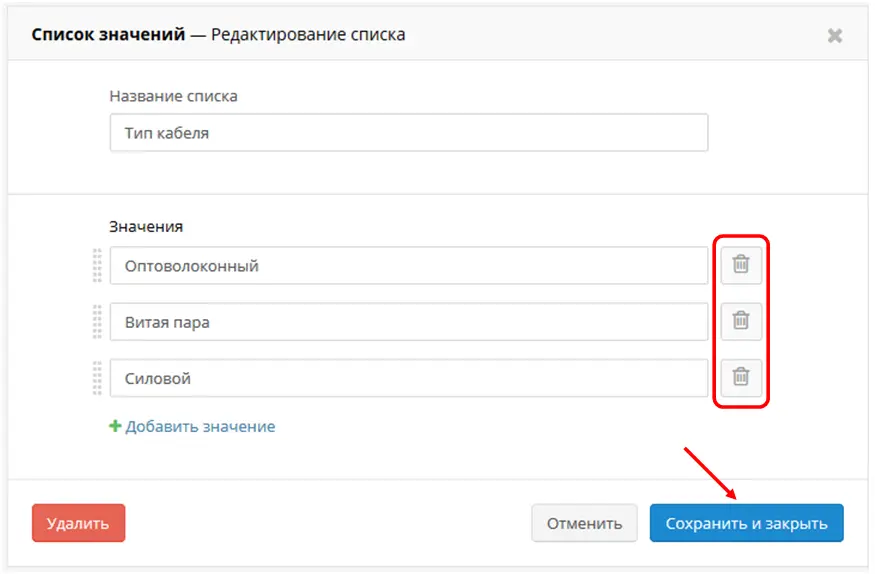Select the Силовой value input
The height and width of the screenshot is (574, 875).
click(408, 378)
